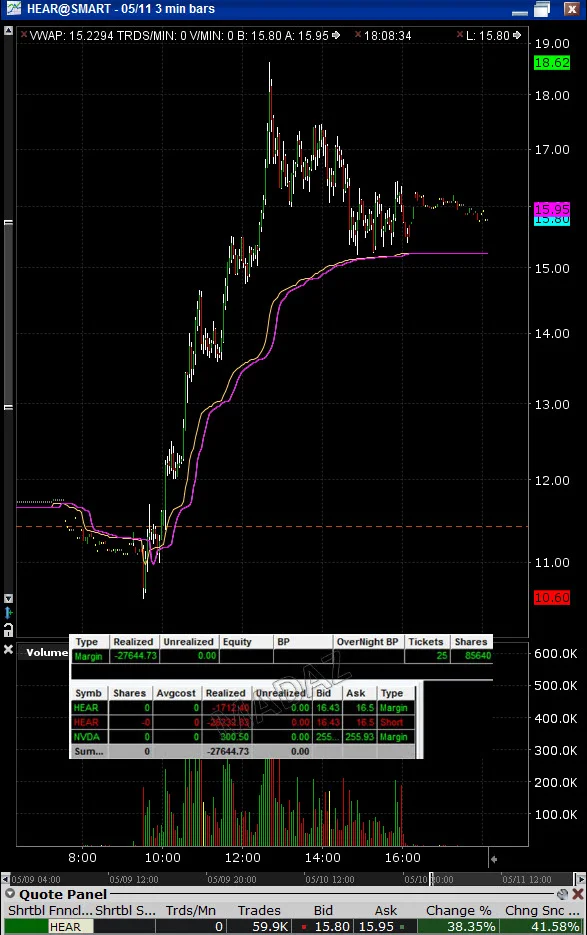Viewport: 587px width, 935px height.
Task: Restore the HEAR@SMART chart window size
Action: (x=542, y=9)
